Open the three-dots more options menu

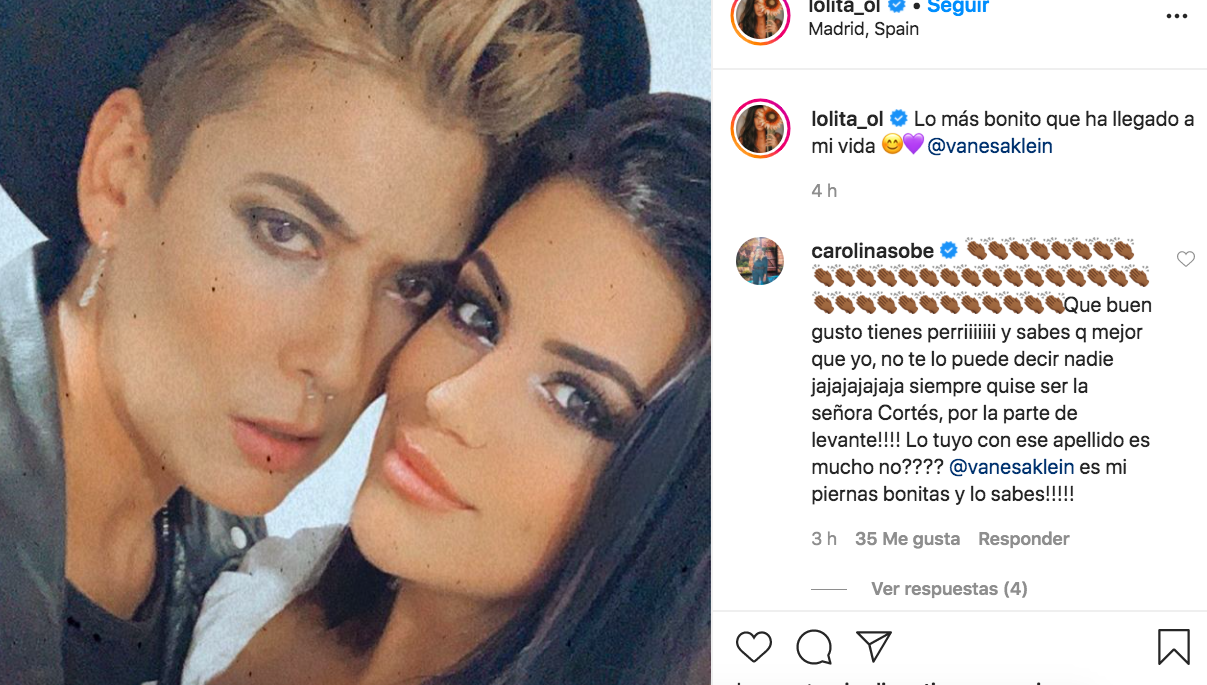[x=1177, y=17]
